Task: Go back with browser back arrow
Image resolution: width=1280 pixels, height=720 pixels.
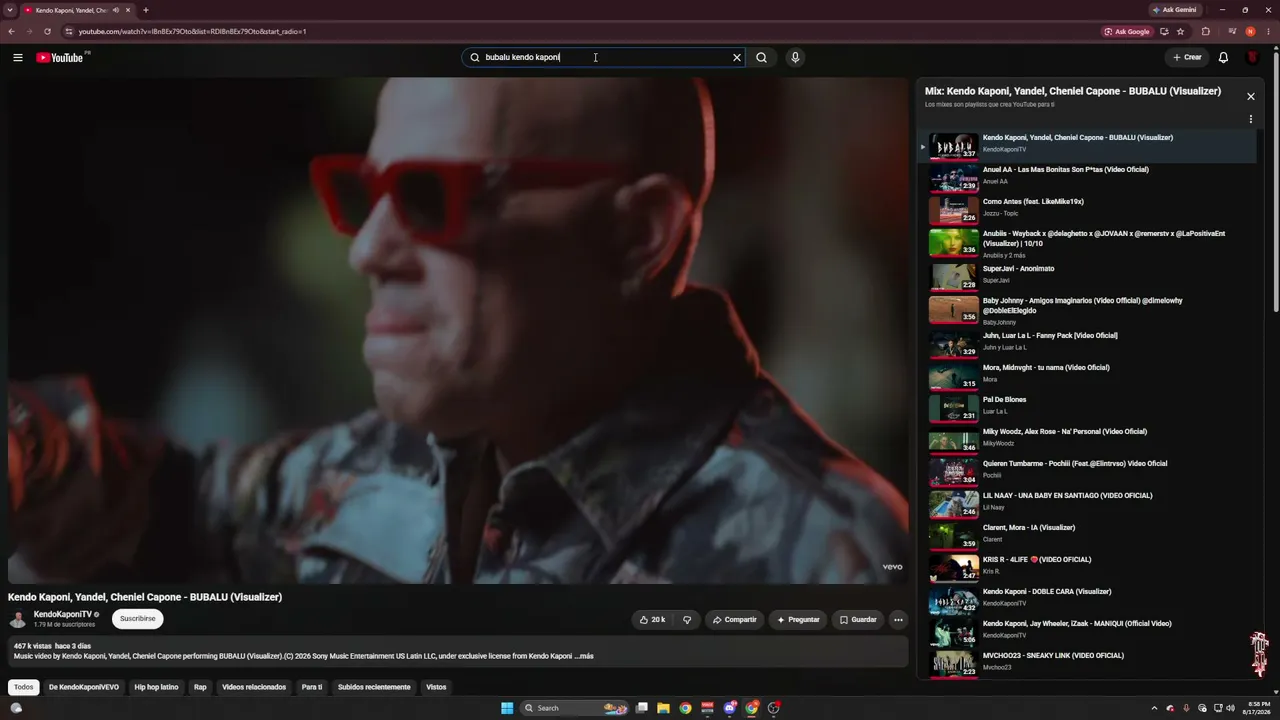Action: point(11,31)
